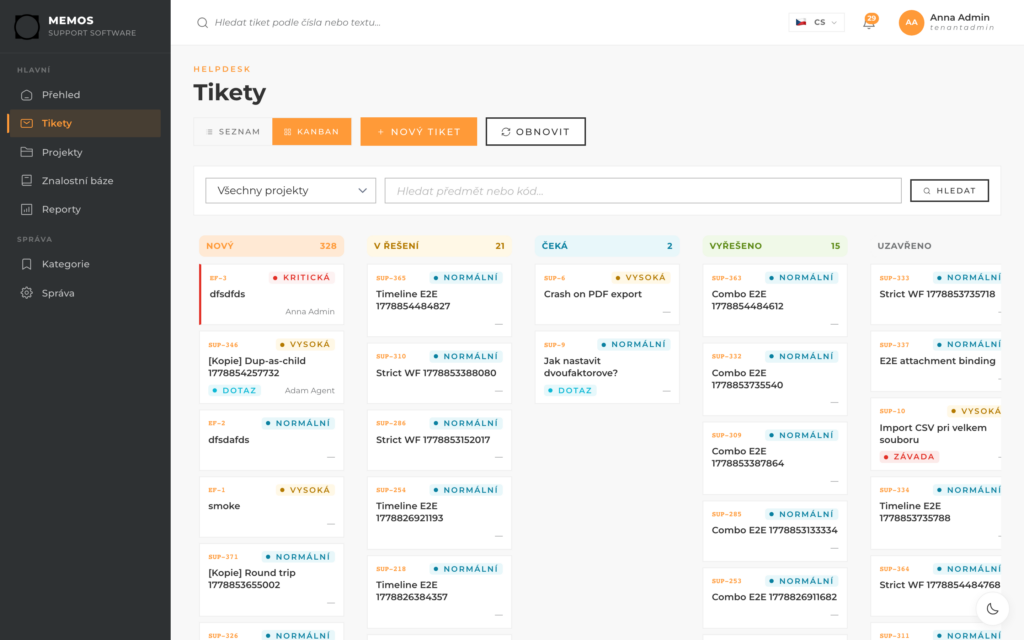Open ticket smoke
Screen dimensions: 1024x640
(271, 507)
